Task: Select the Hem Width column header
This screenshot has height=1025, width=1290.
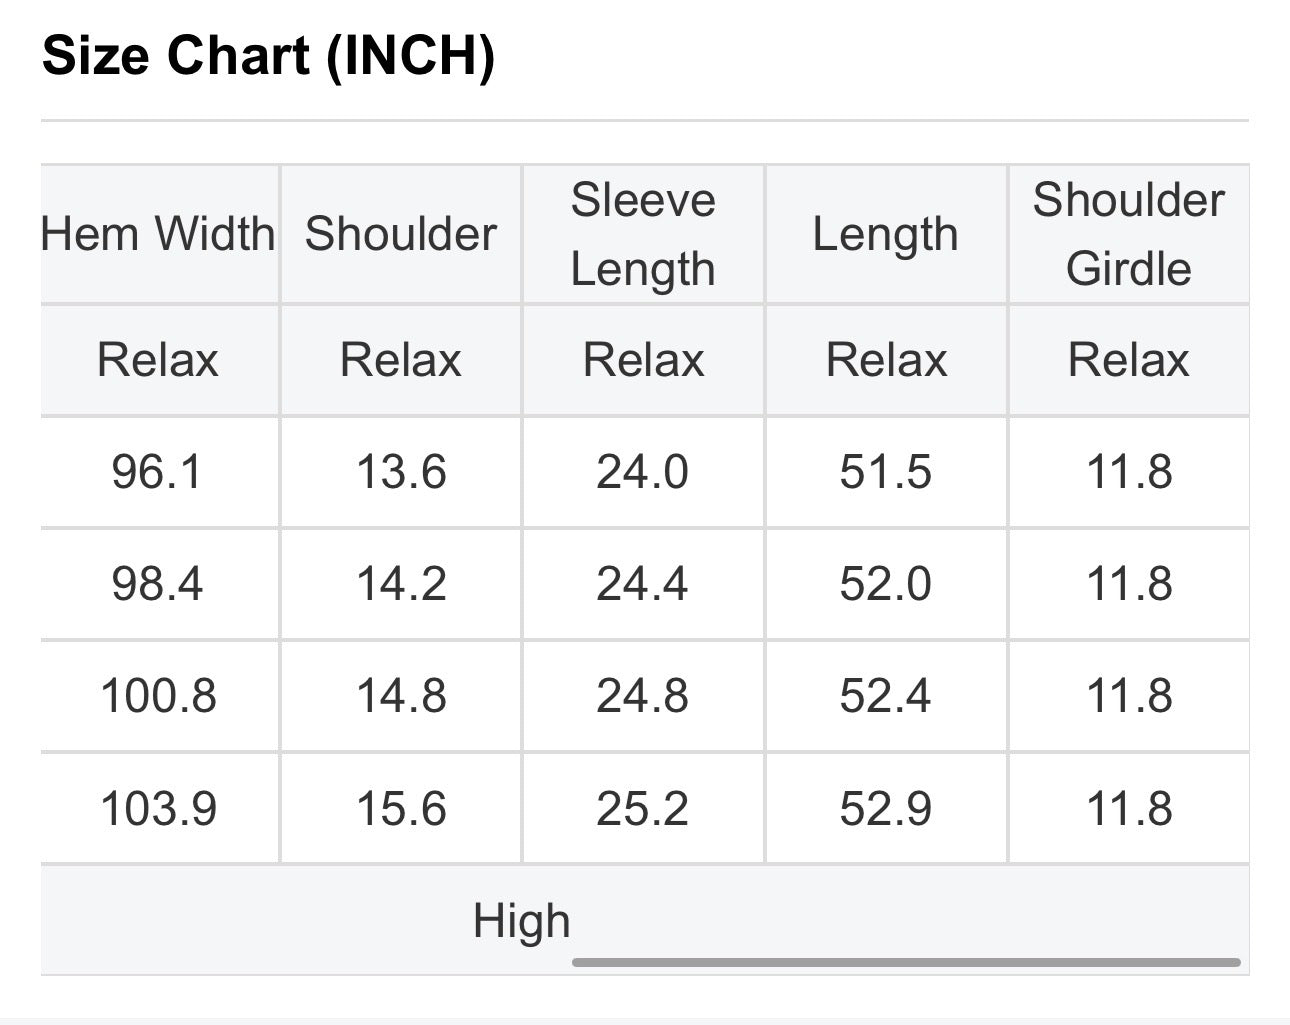Action: click(x=158, y=234)
